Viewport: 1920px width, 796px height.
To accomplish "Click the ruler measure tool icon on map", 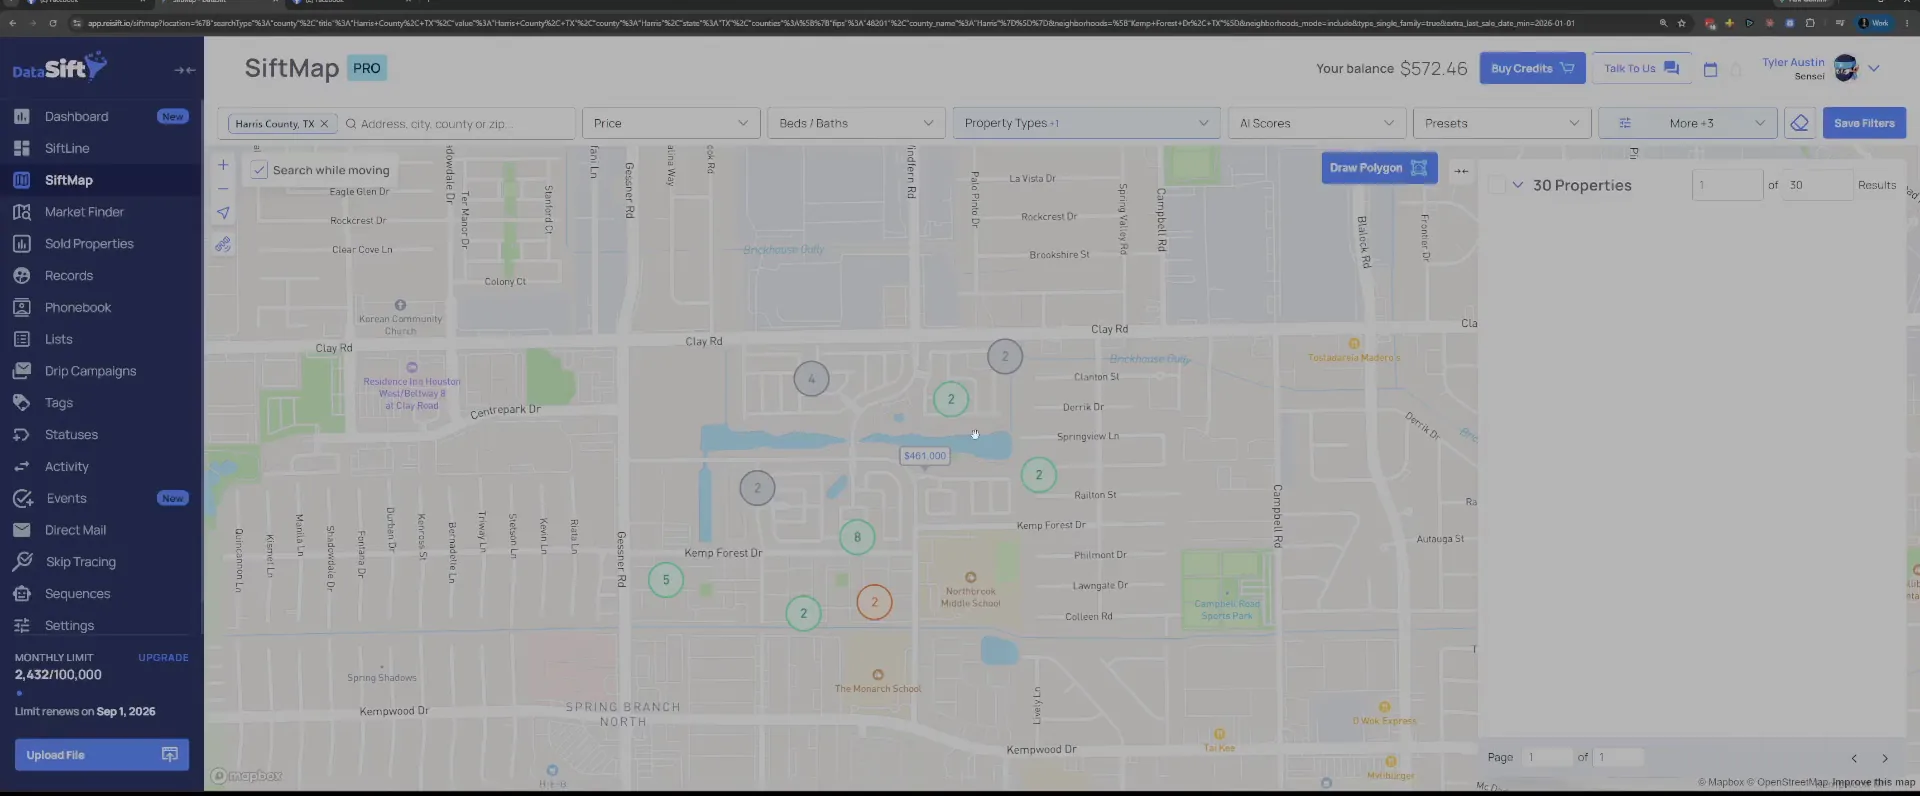I will tap(223, 244).
